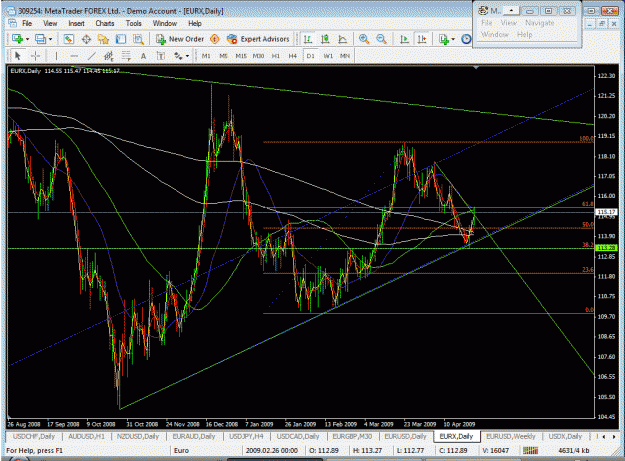Screen dimensions: 625x461
Task: Select the Equidistant Channel tool
Action: click(x=108, y=56)
